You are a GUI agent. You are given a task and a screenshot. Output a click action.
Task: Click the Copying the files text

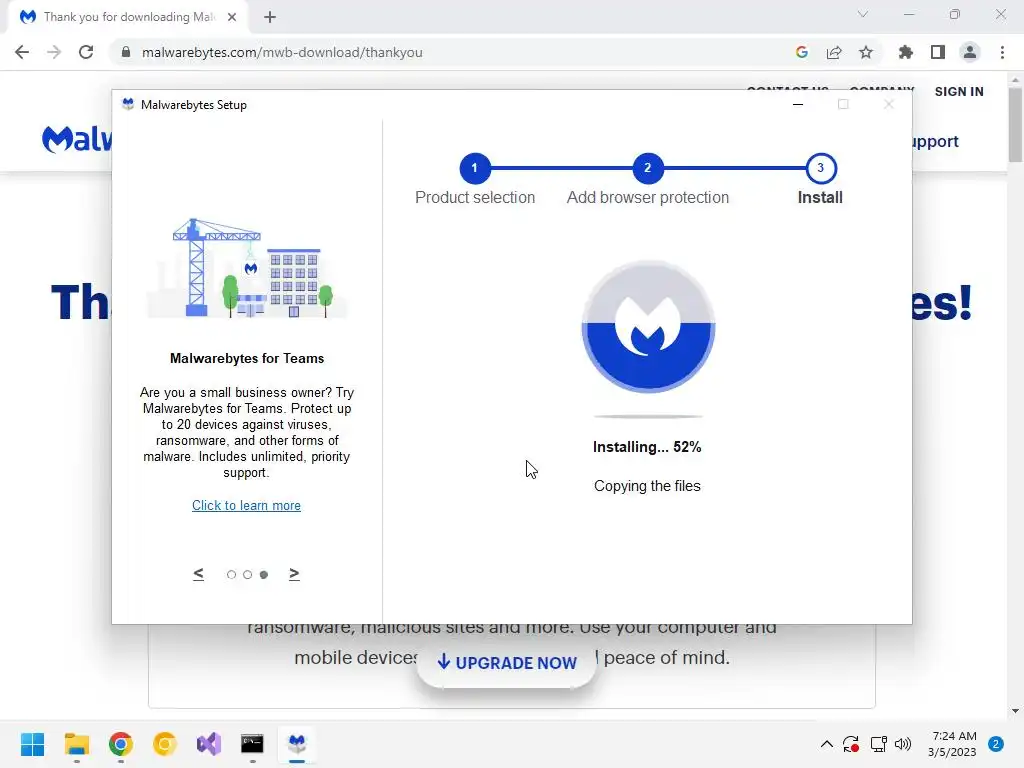[x=647, y=486]
